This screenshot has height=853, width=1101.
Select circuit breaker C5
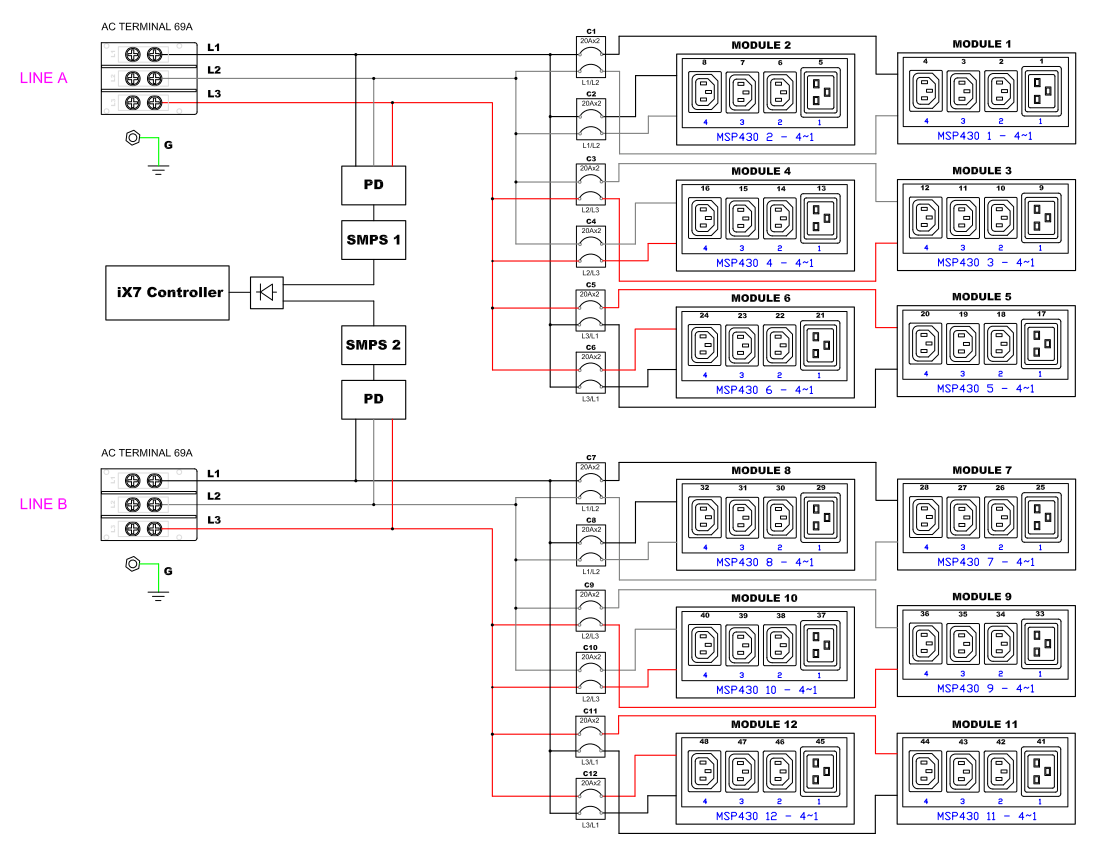click(x=591, y=311)
